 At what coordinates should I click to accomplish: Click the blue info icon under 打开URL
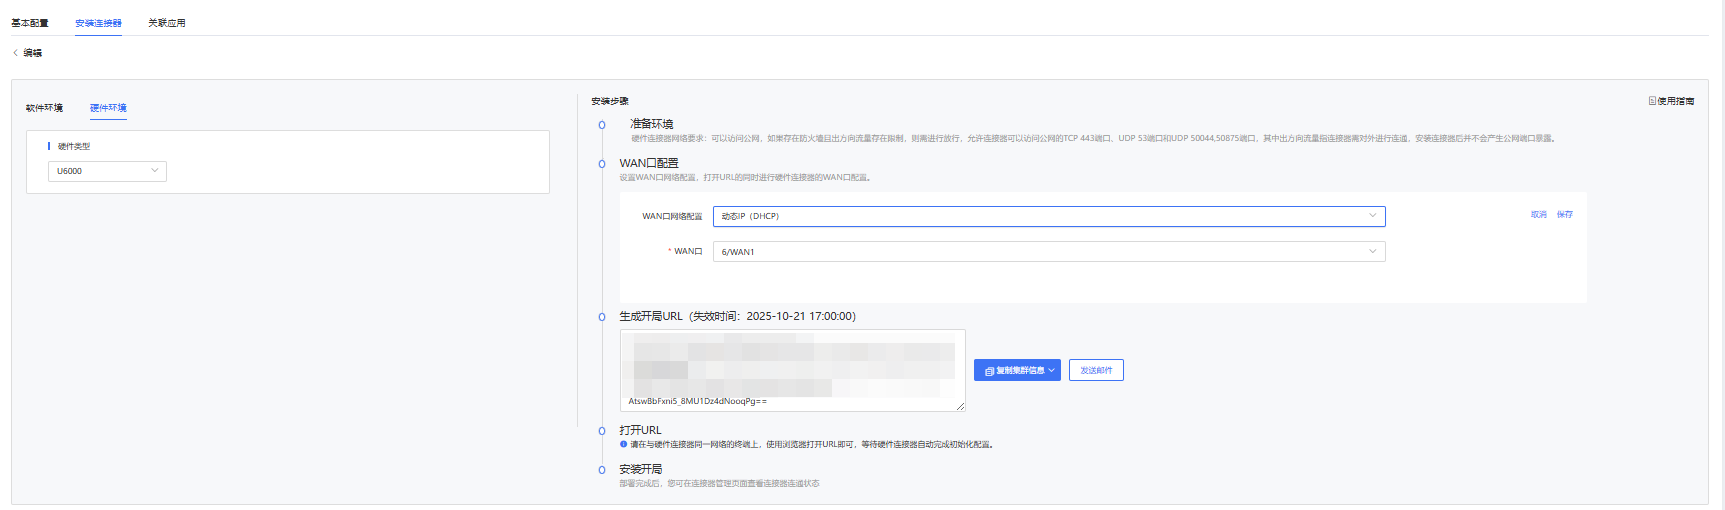[x=623, y=444]
